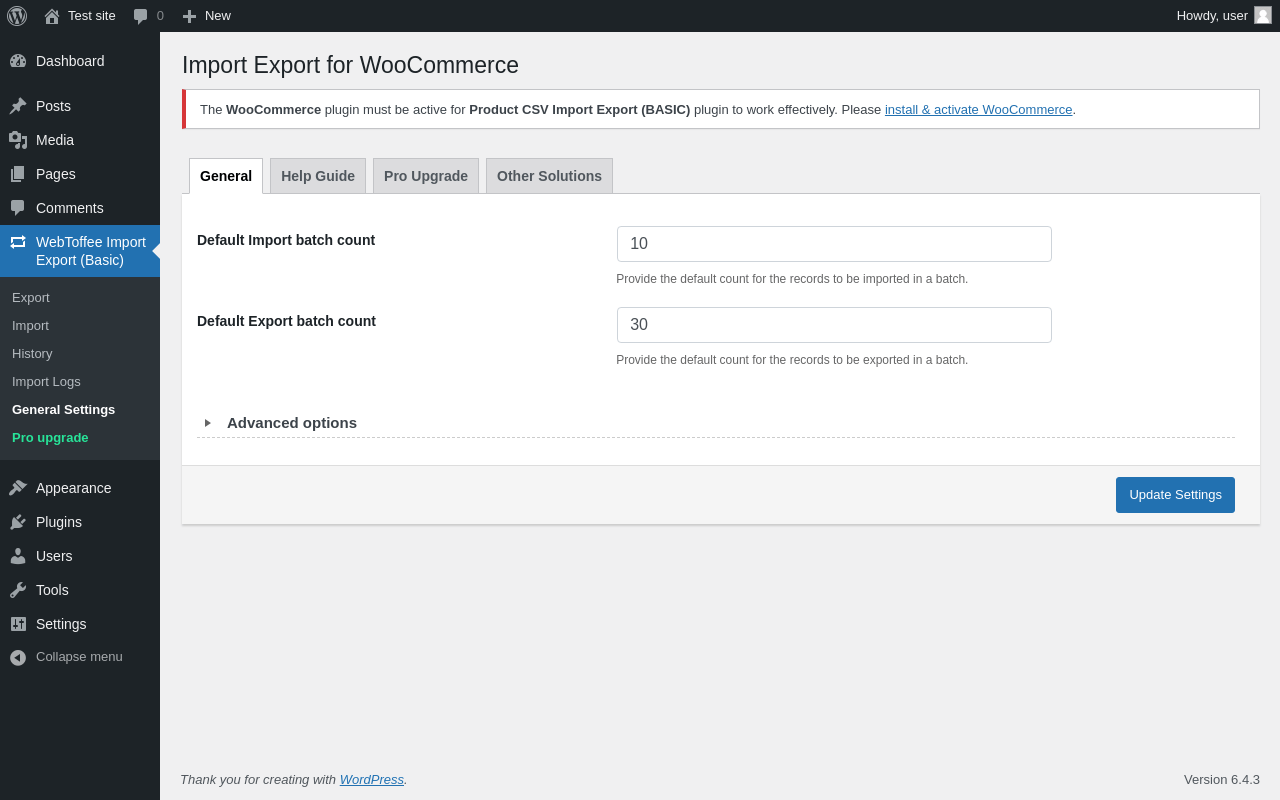This screenshot has height=800, width=1280.
Task: Open Import Logs in the submenu
Action: click(x=46, y=382)
